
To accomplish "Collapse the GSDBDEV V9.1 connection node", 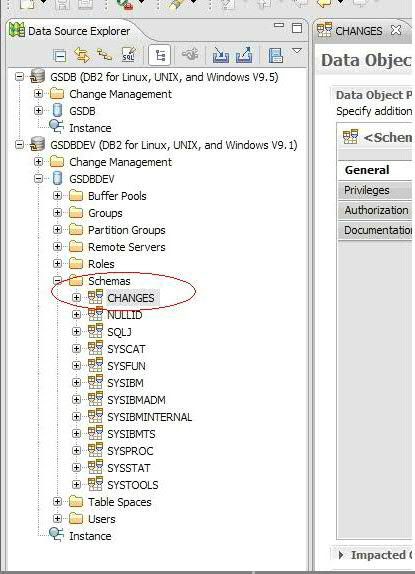I will 19,145.
